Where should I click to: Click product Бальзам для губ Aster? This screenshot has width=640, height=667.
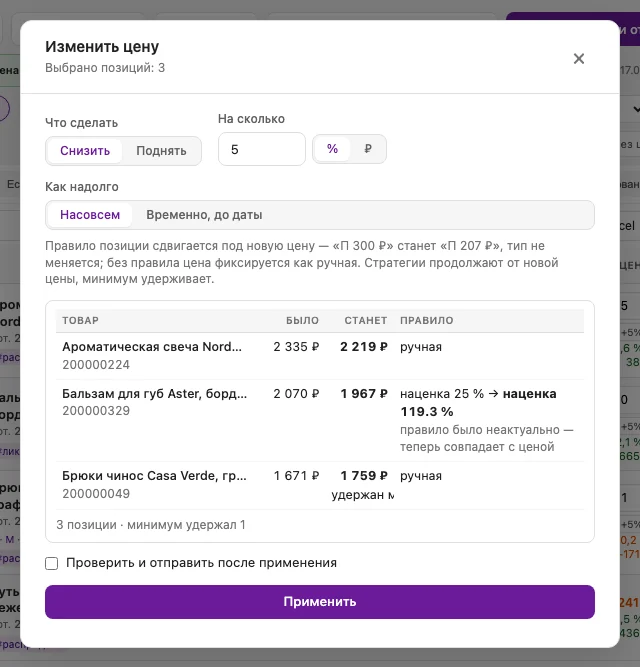(x=154, y=393)
